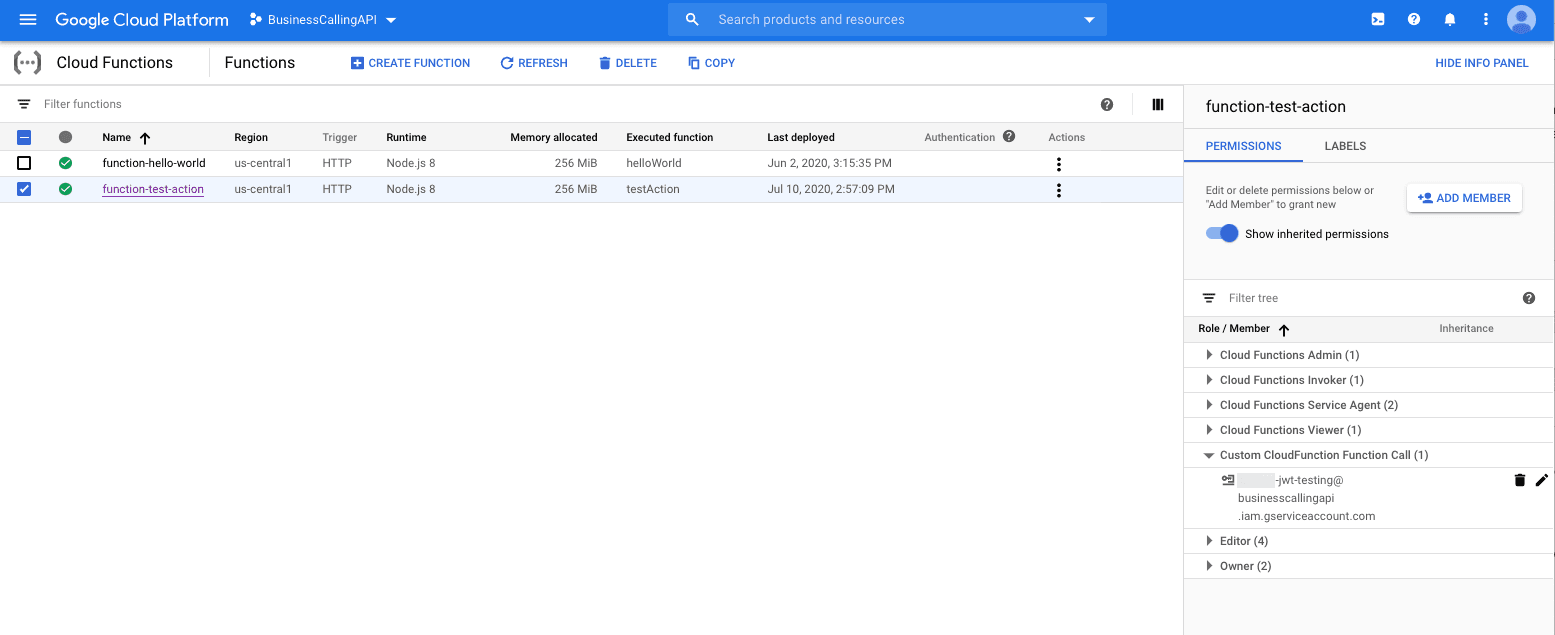Switch to the PERMISSIONS tab
This screenshot has height=635, width=1555.
(1243, 145)
